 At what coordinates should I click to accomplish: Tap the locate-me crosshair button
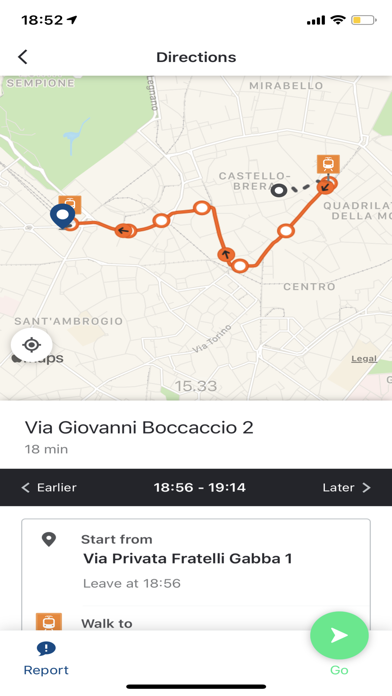(32, 344)
